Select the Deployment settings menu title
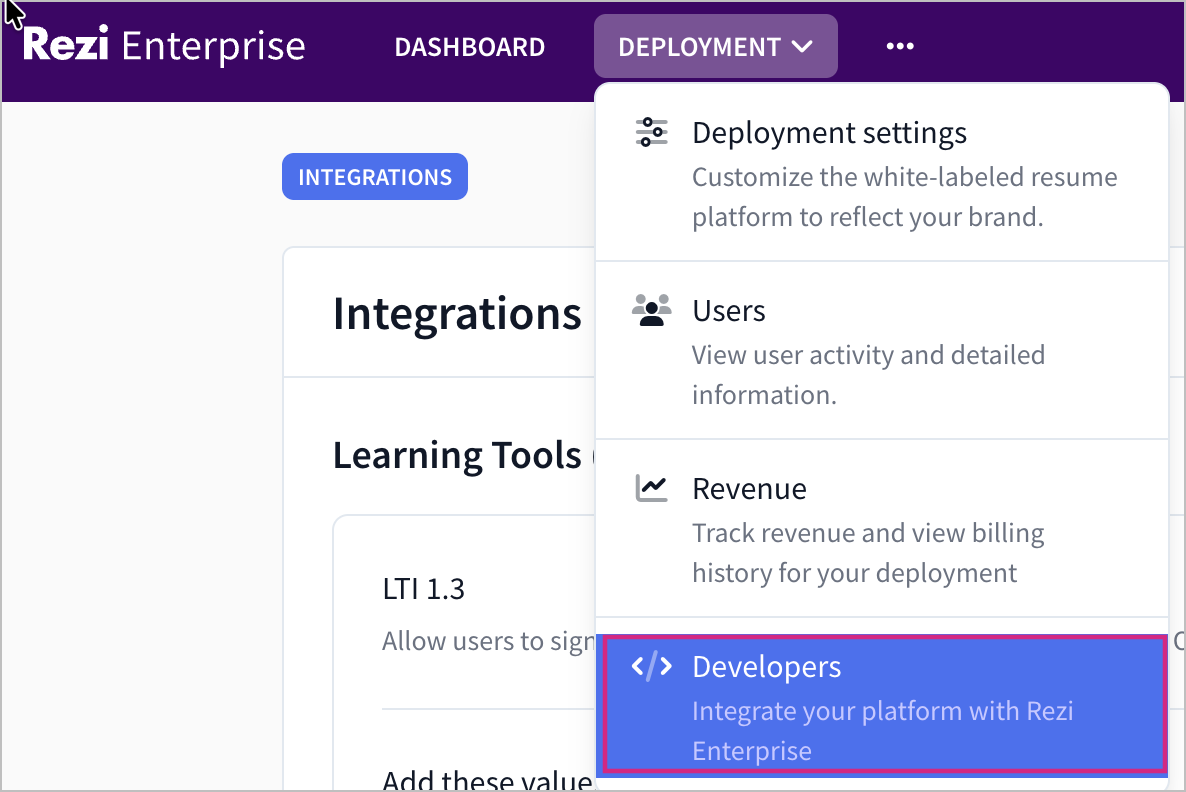Screen dimensions: 1186x792 coord(829,132)
